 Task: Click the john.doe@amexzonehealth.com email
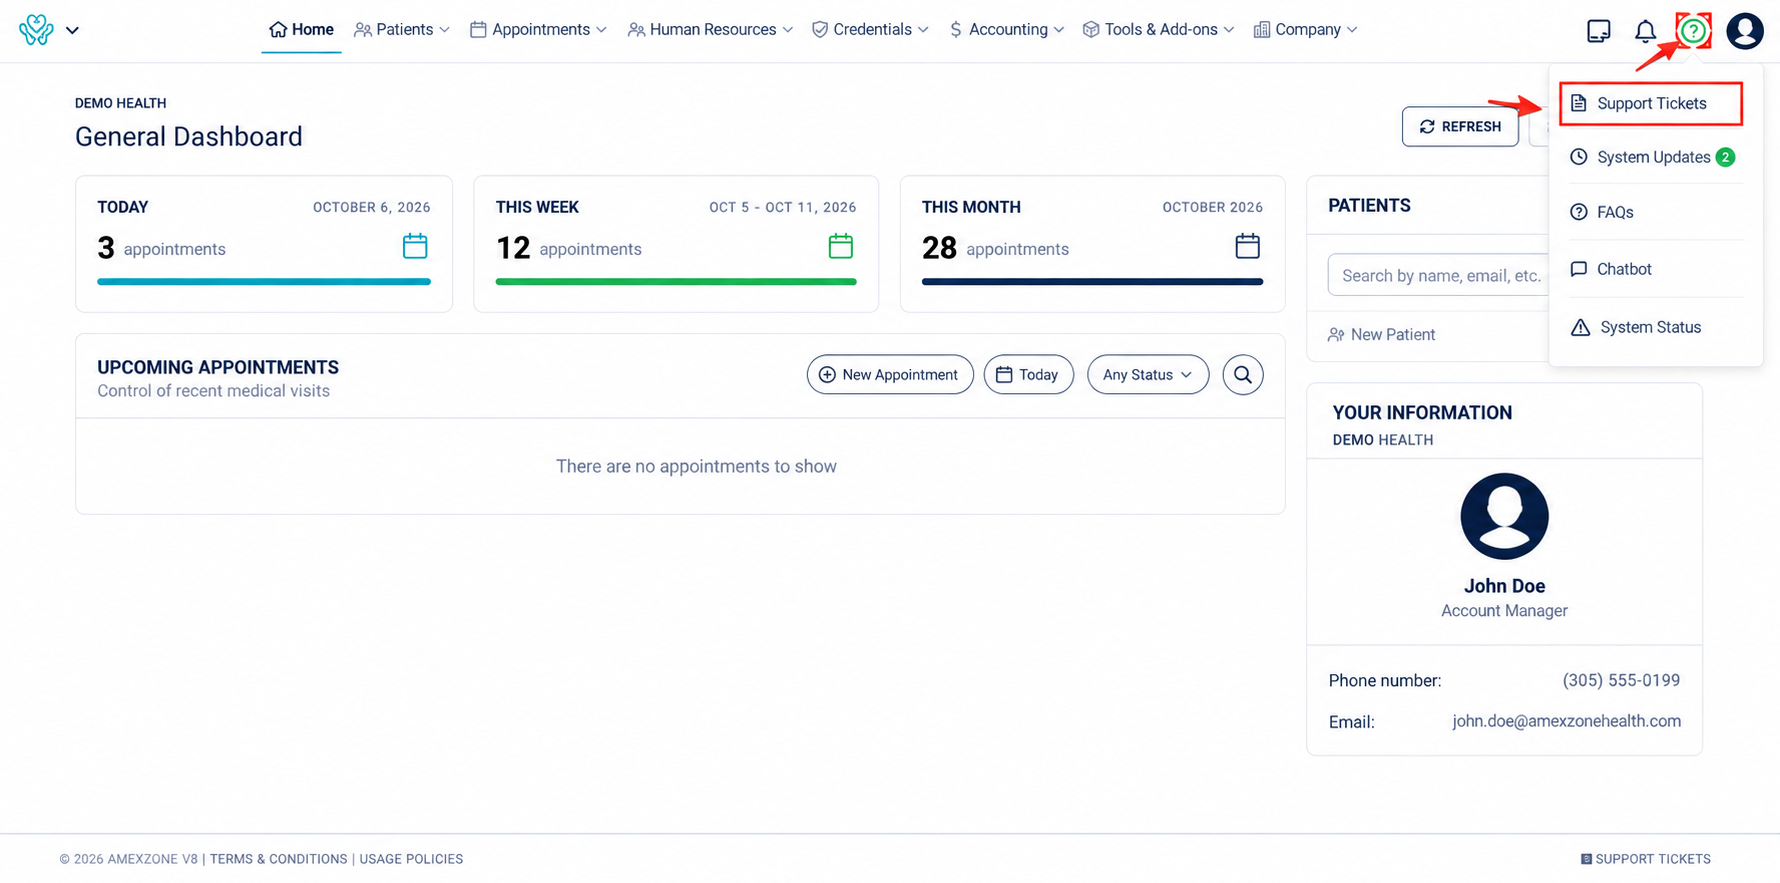[1566, 721]
